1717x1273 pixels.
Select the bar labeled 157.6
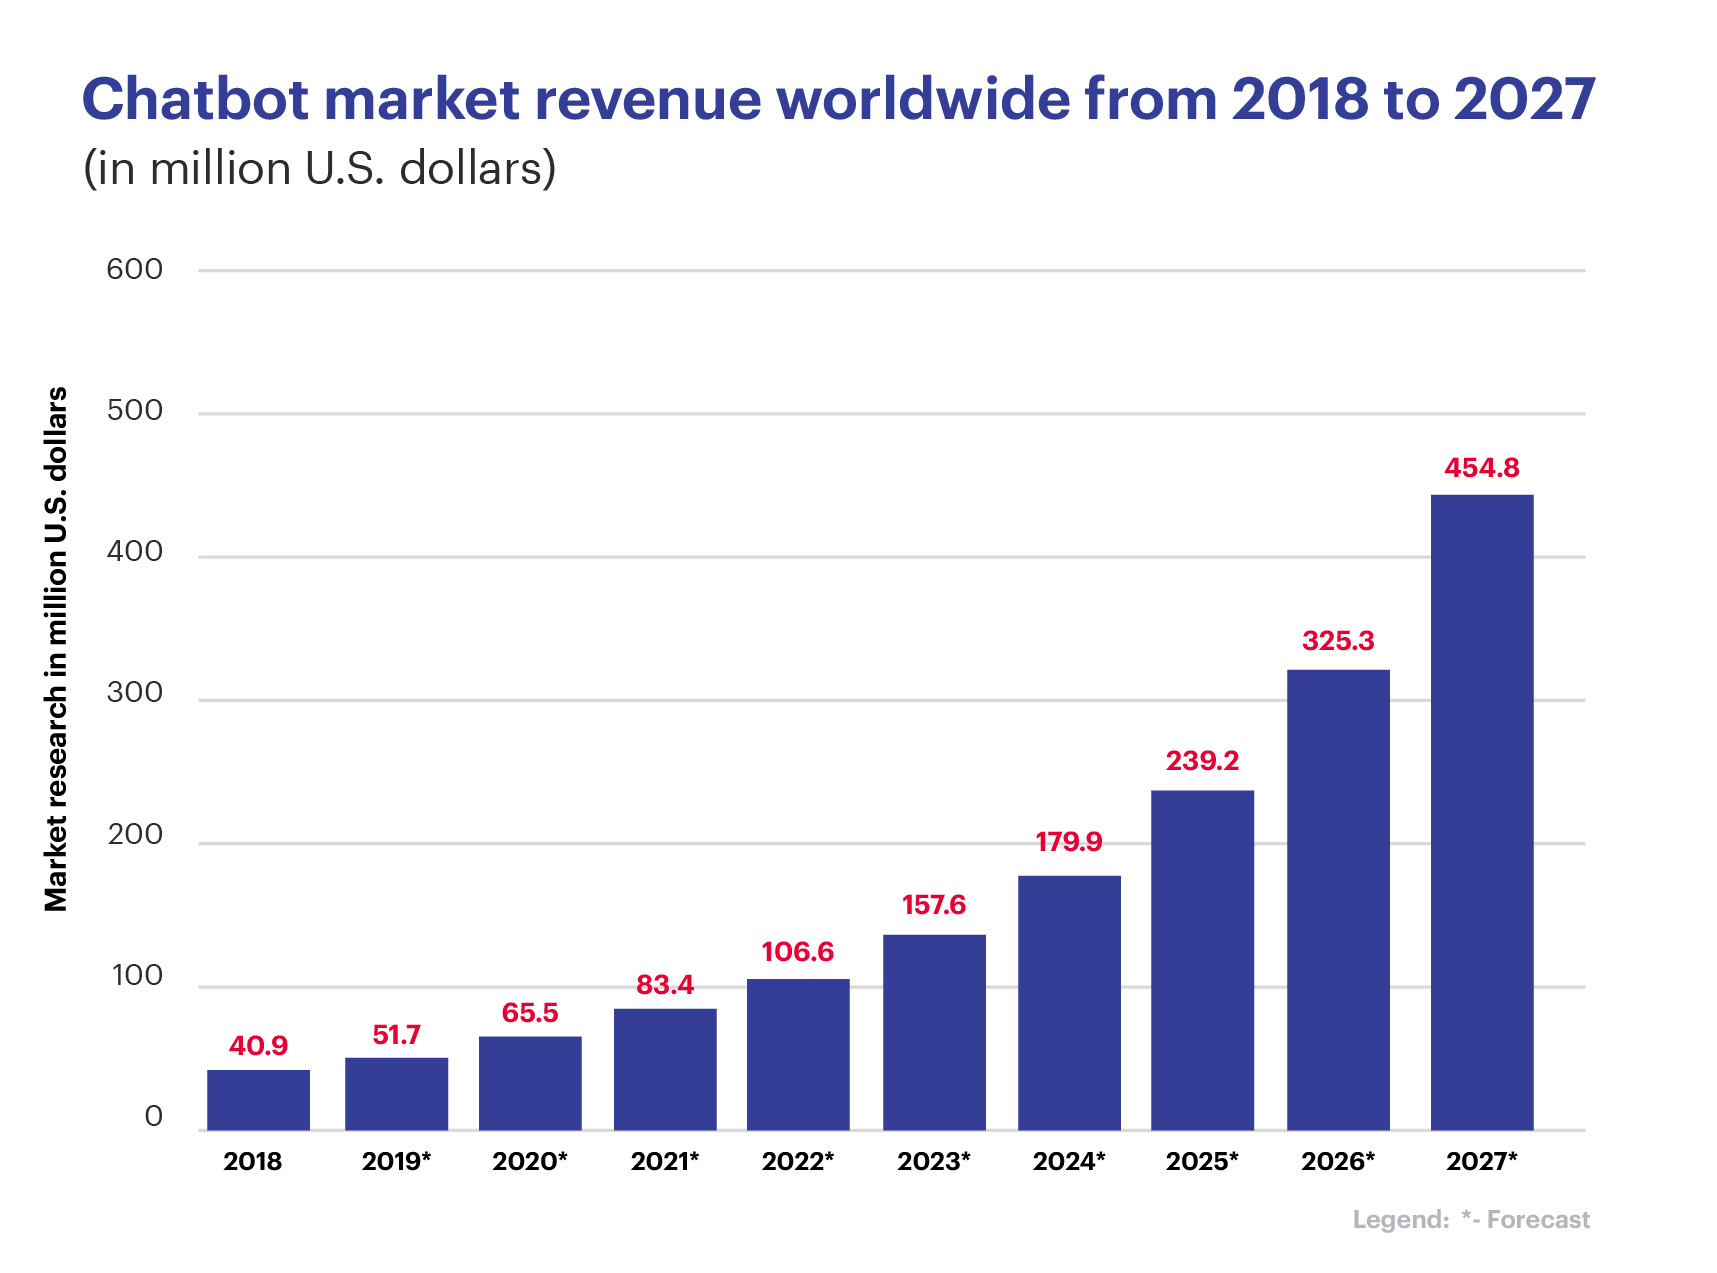pyautogui.click(x=933, y=1030)
